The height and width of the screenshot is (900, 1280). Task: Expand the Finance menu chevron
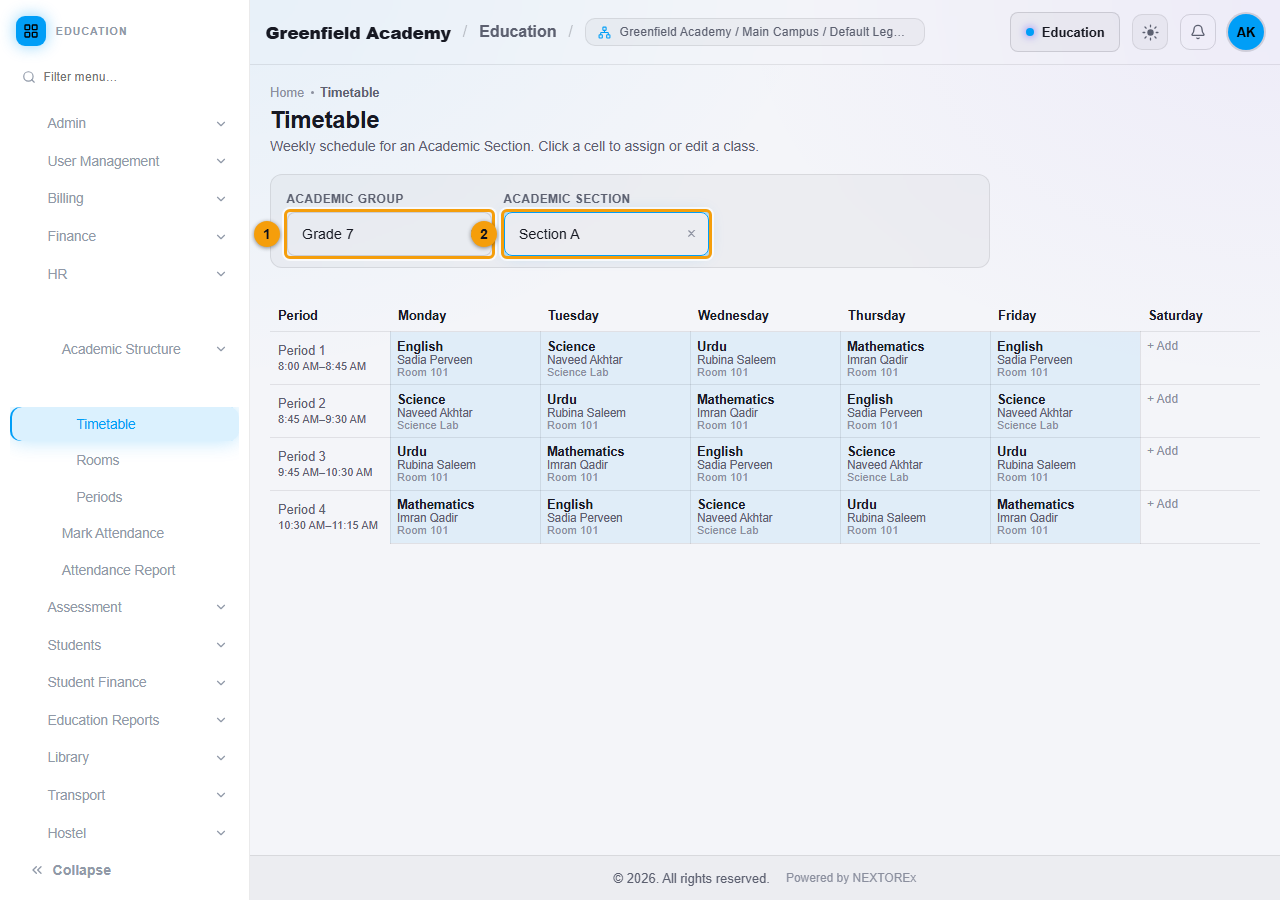coord(221,237)
